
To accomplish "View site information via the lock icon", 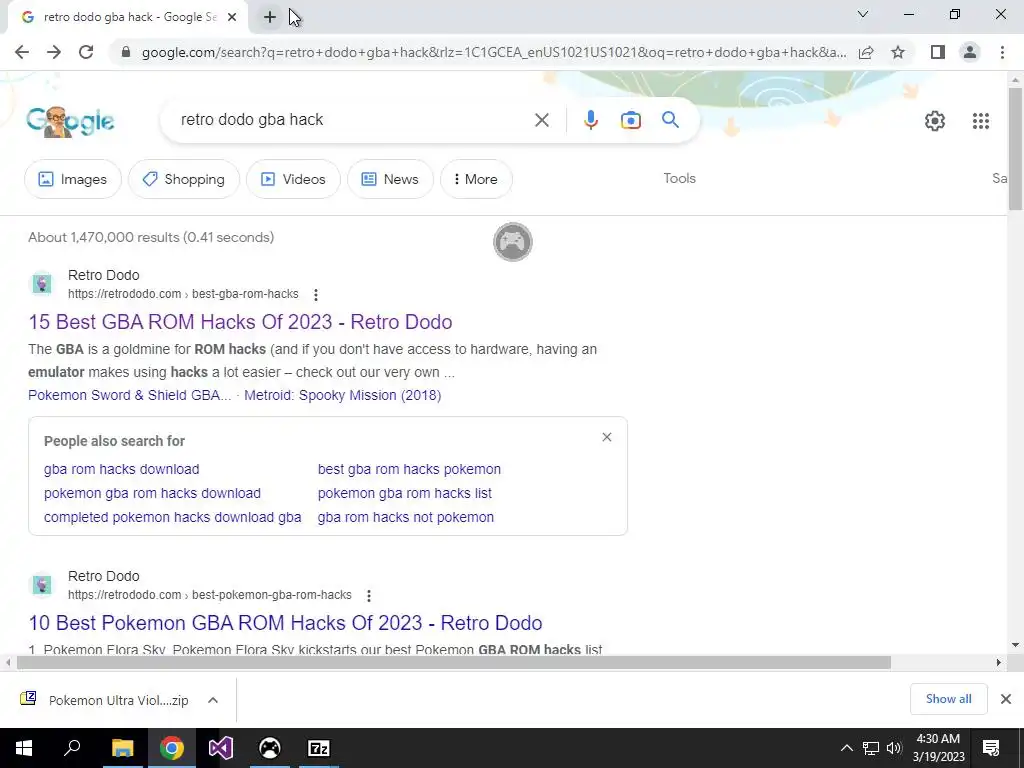I will (x=126, y=52).
